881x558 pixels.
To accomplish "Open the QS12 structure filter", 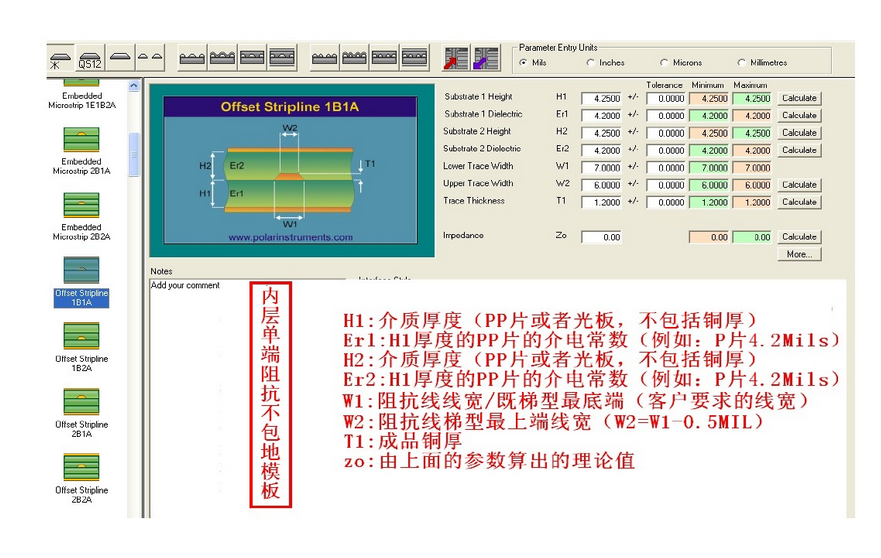I will 90,58.
